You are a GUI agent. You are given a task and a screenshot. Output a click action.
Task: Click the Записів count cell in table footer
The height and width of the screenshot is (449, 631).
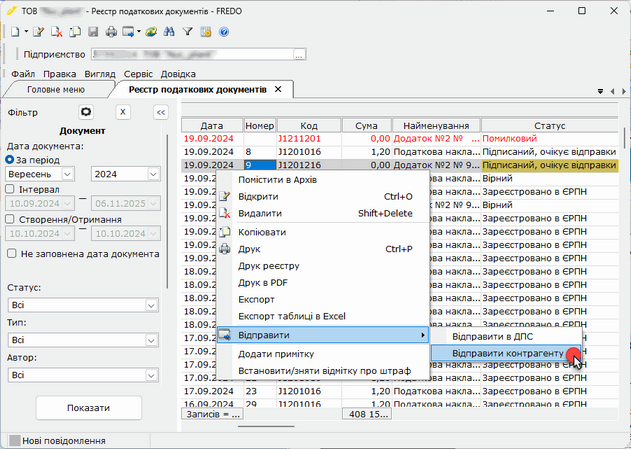tap(212, 414)
